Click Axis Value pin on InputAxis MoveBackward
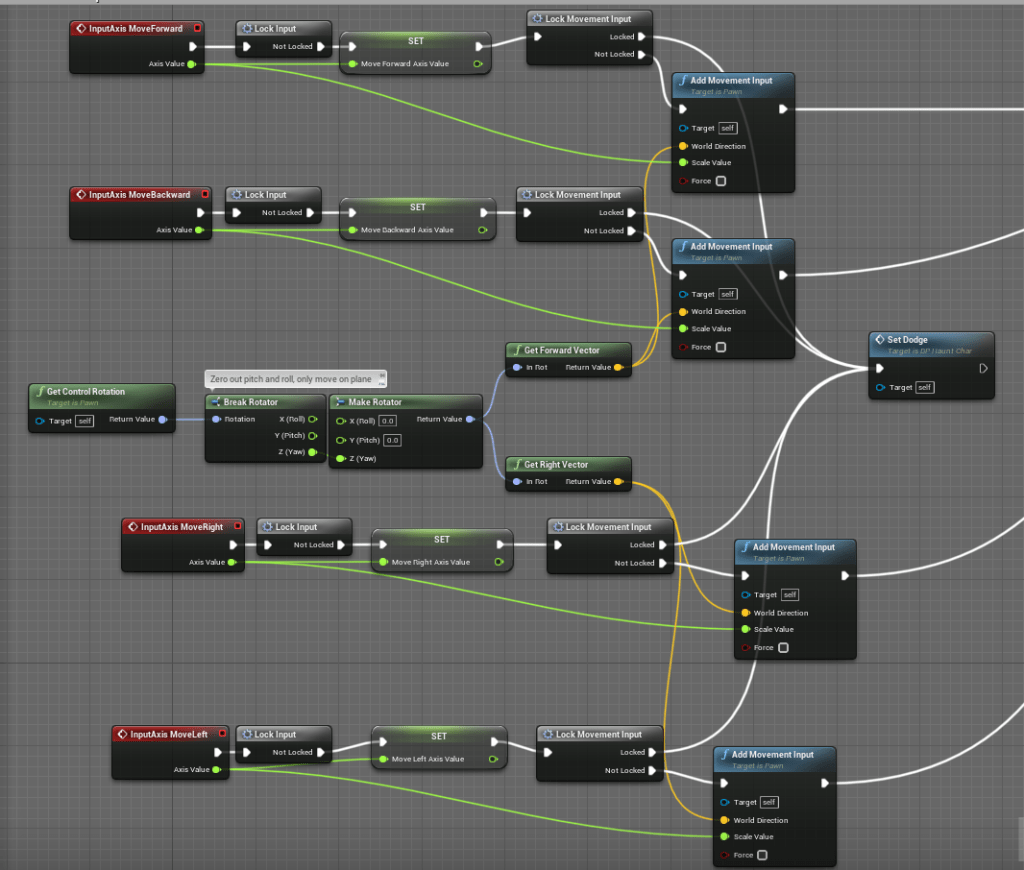 200,230
